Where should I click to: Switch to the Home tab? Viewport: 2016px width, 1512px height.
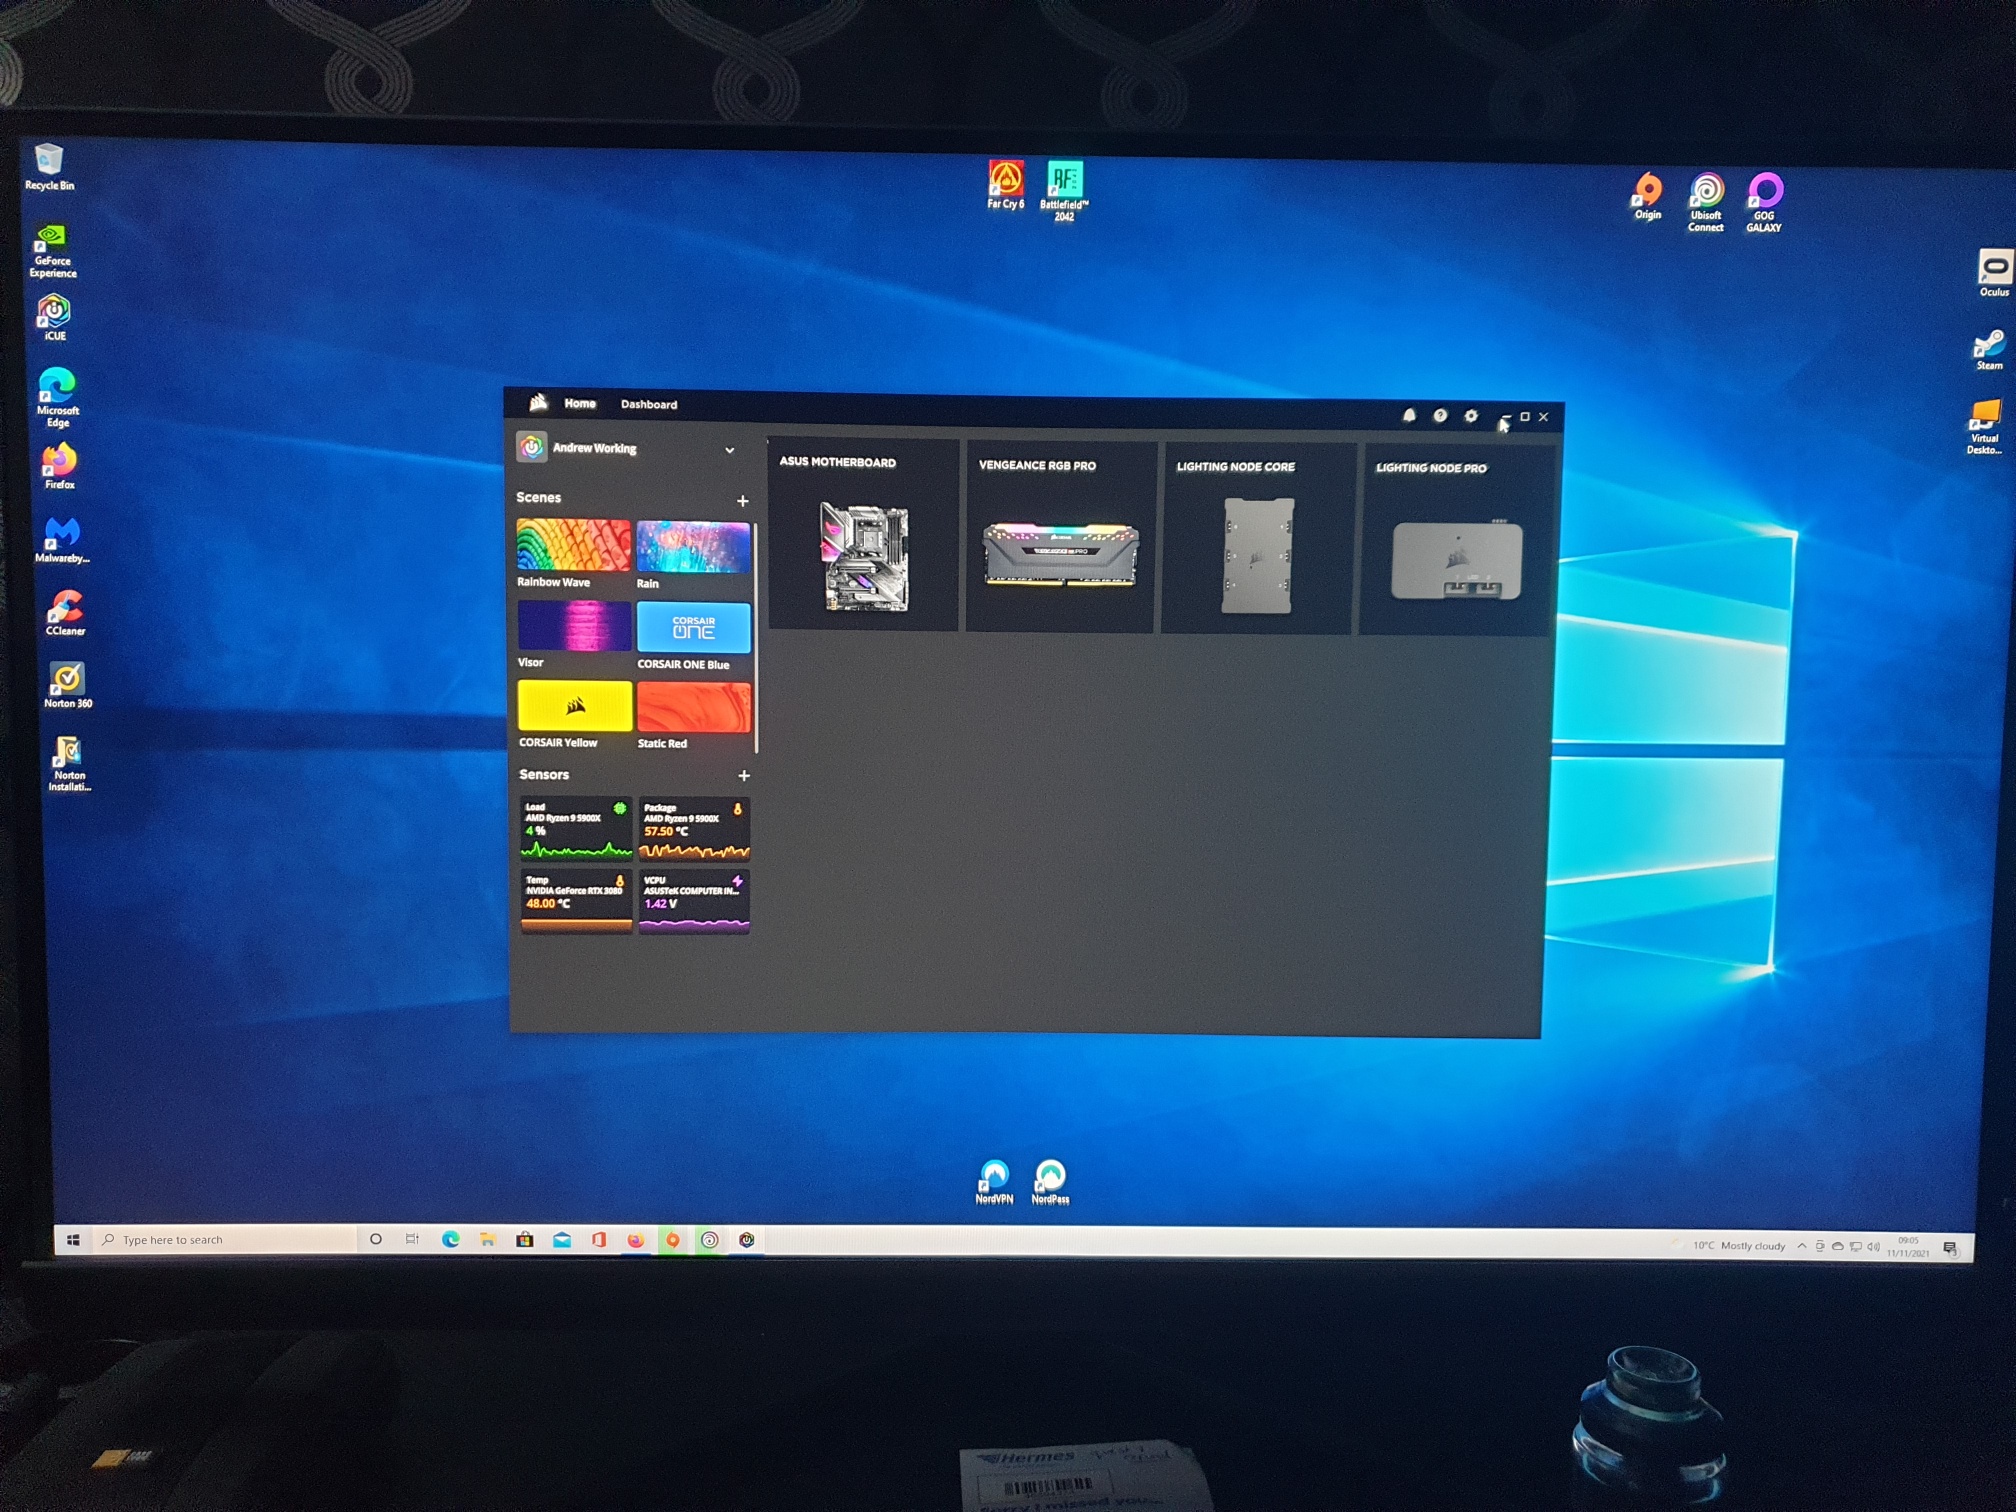[580, 403]
